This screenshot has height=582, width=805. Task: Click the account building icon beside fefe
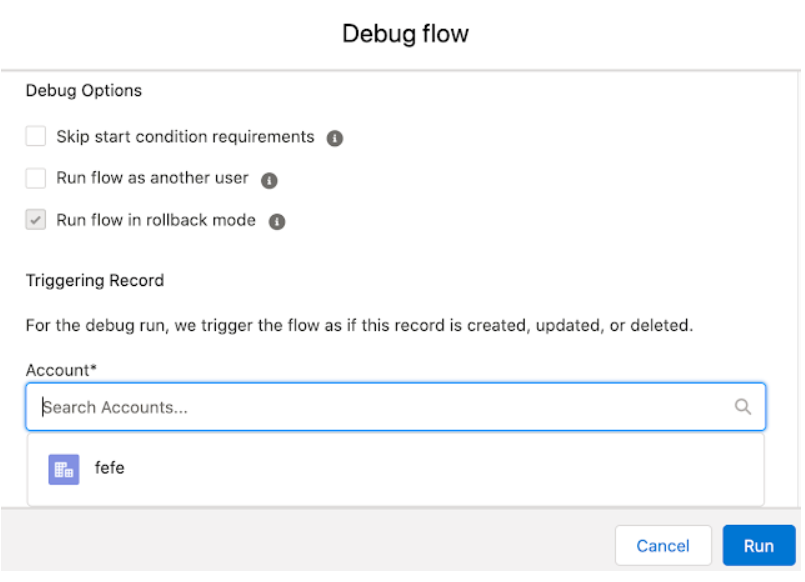pyautogui.click(x=64, y=469)
